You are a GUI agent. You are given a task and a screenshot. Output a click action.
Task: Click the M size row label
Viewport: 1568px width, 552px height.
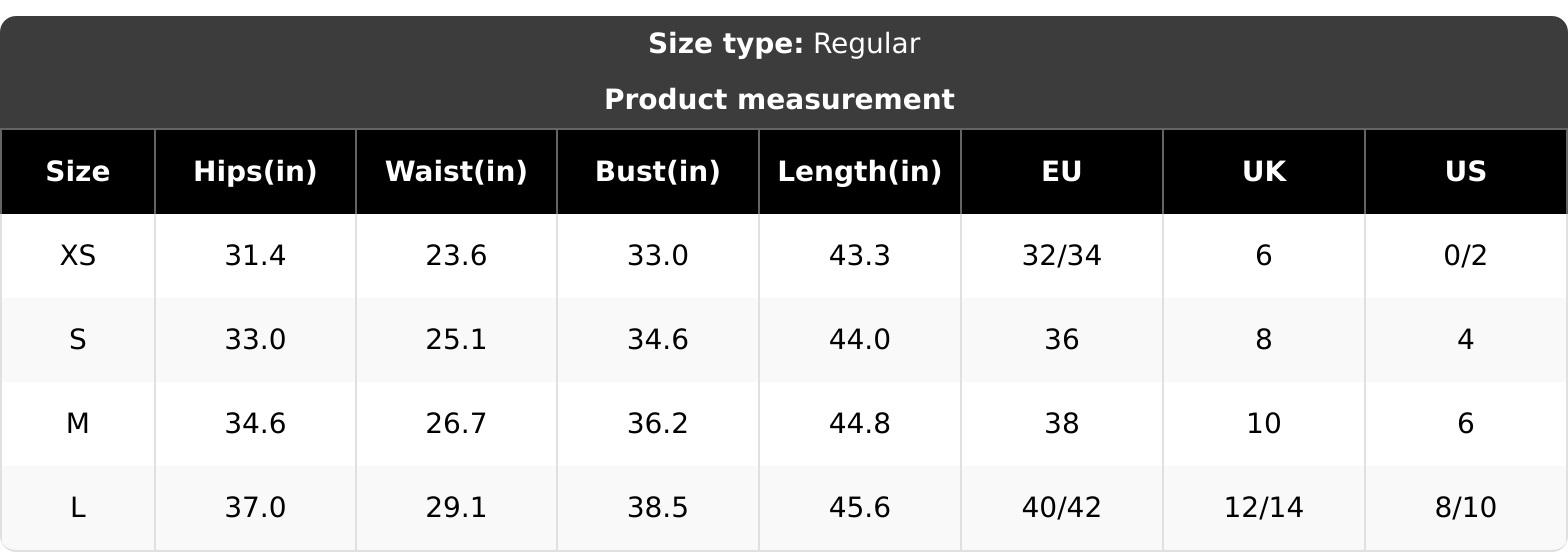pyautogui.click(x=78, y=424)
